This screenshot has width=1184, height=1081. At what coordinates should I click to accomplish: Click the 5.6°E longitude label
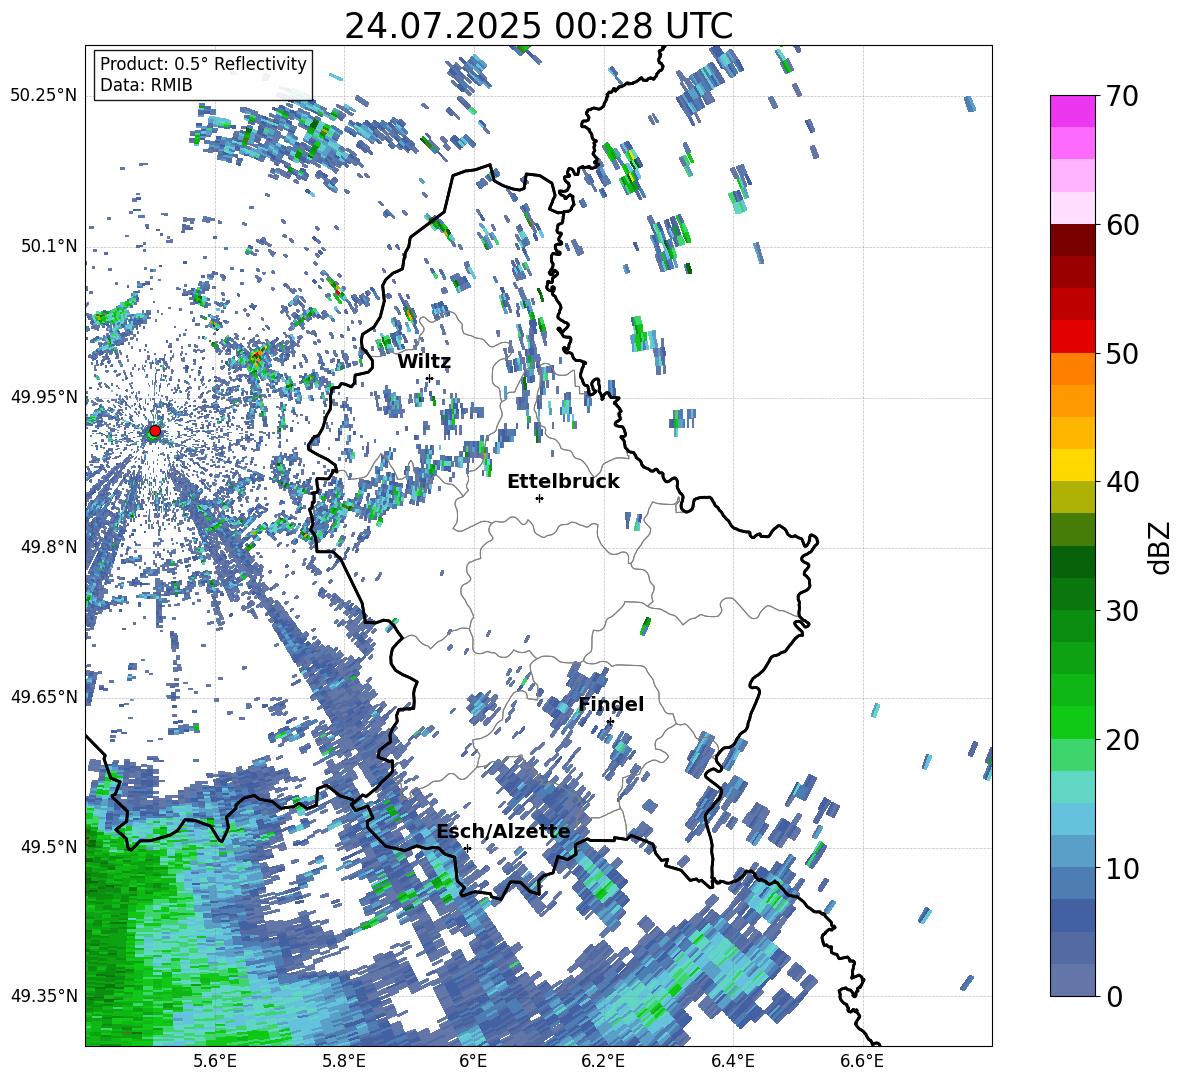coord(214,1061)
